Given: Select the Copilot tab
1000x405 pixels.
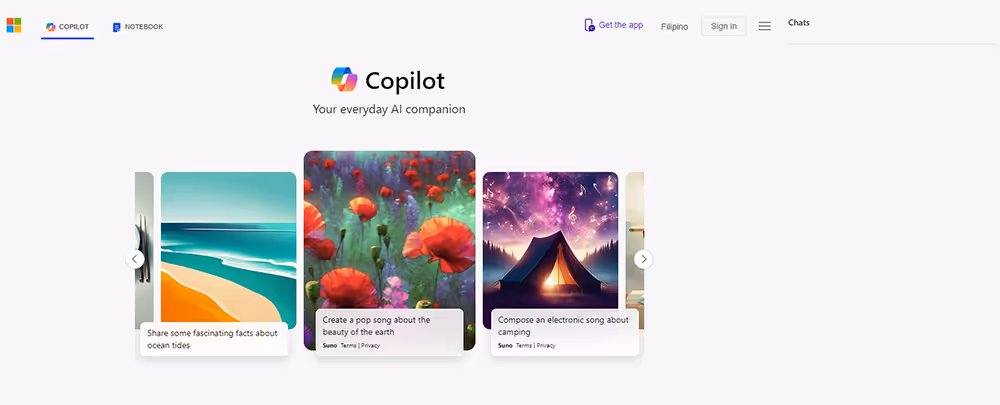Looking at the screenshot, I should click(x=68, y=27).
